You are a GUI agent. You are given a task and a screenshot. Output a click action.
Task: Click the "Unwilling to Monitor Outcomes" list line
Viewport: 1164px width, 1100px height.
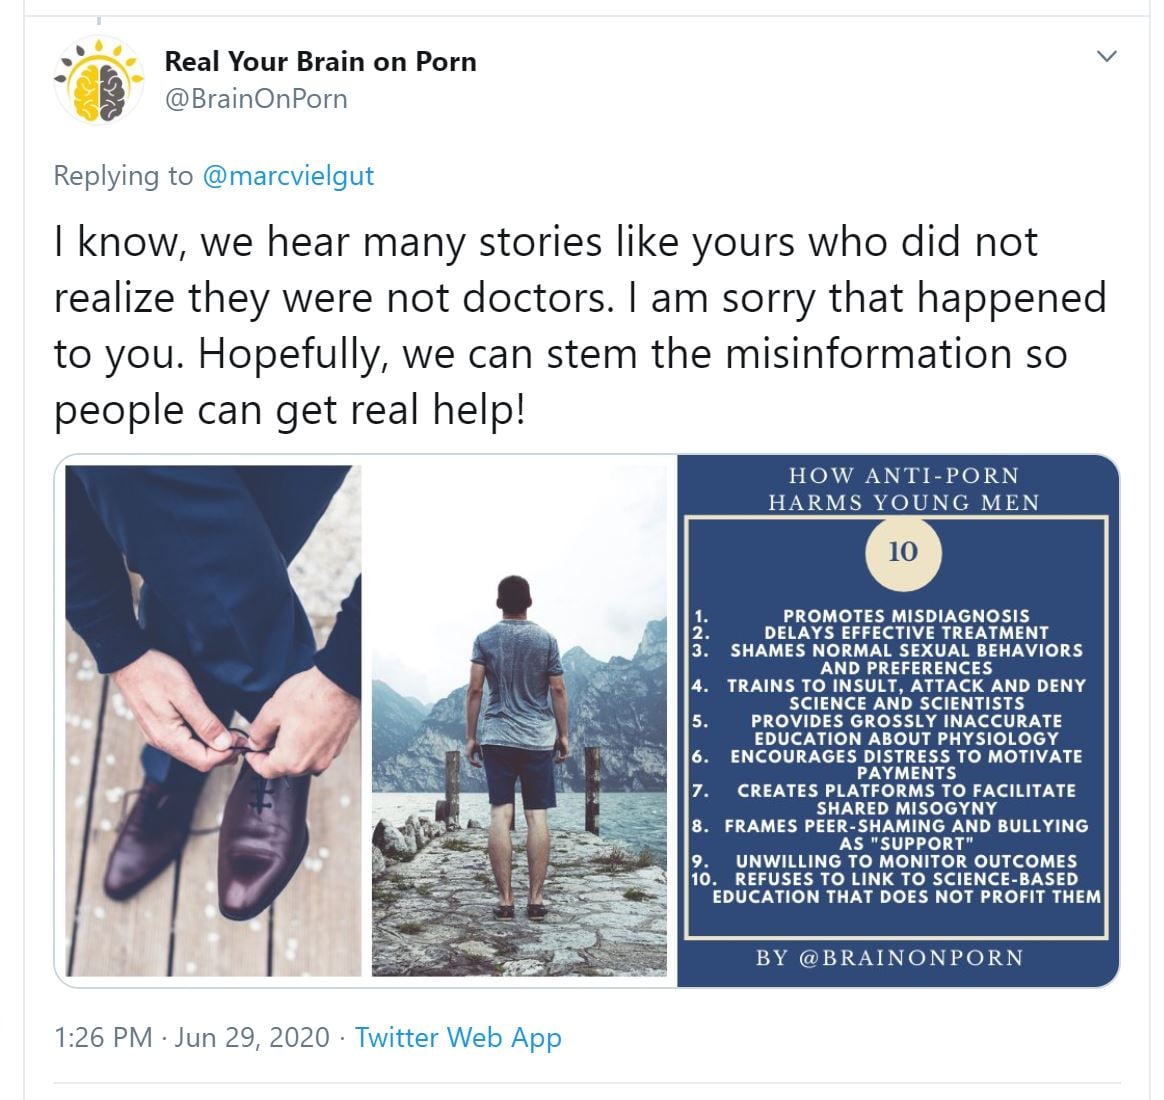click(905, 861)
